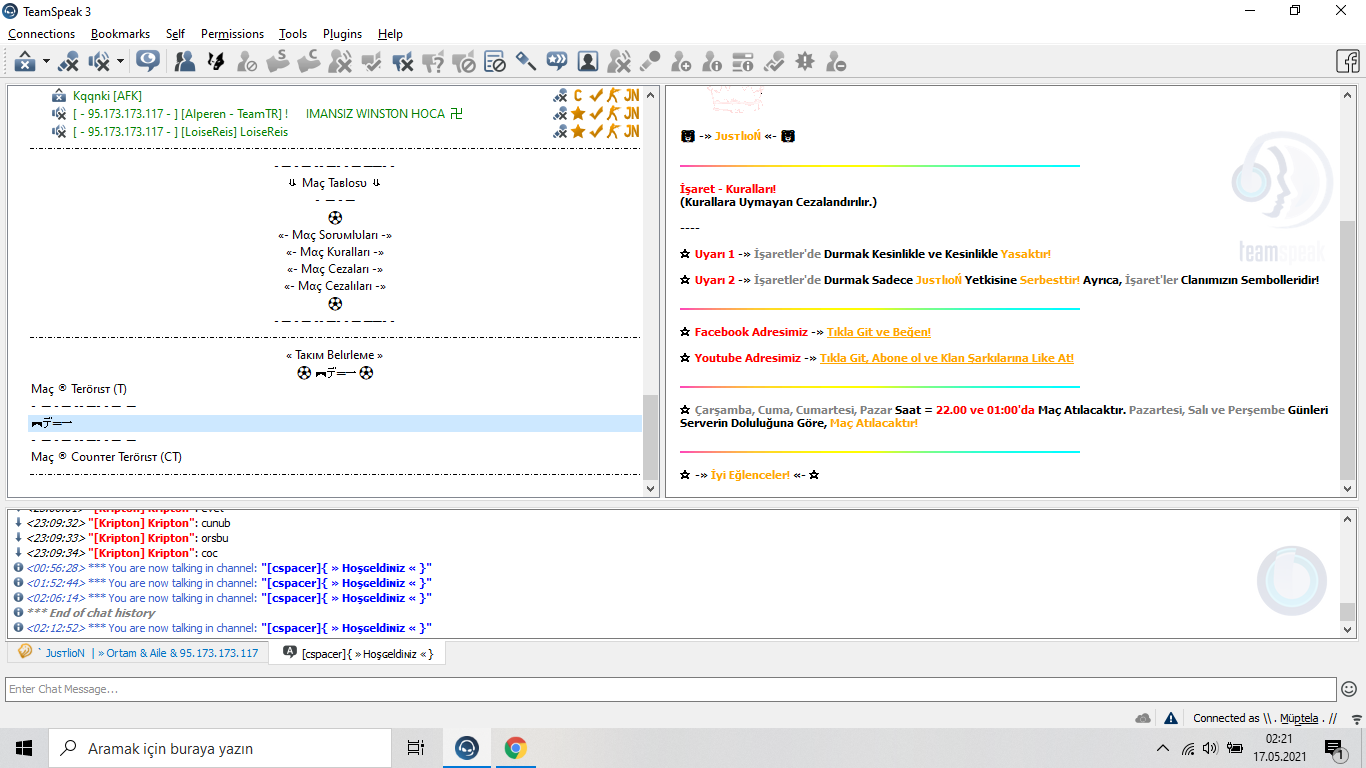This screenshot has width=1366, height=768.
Task: Click the person with info toolbar icon
Action: point(712,62)
